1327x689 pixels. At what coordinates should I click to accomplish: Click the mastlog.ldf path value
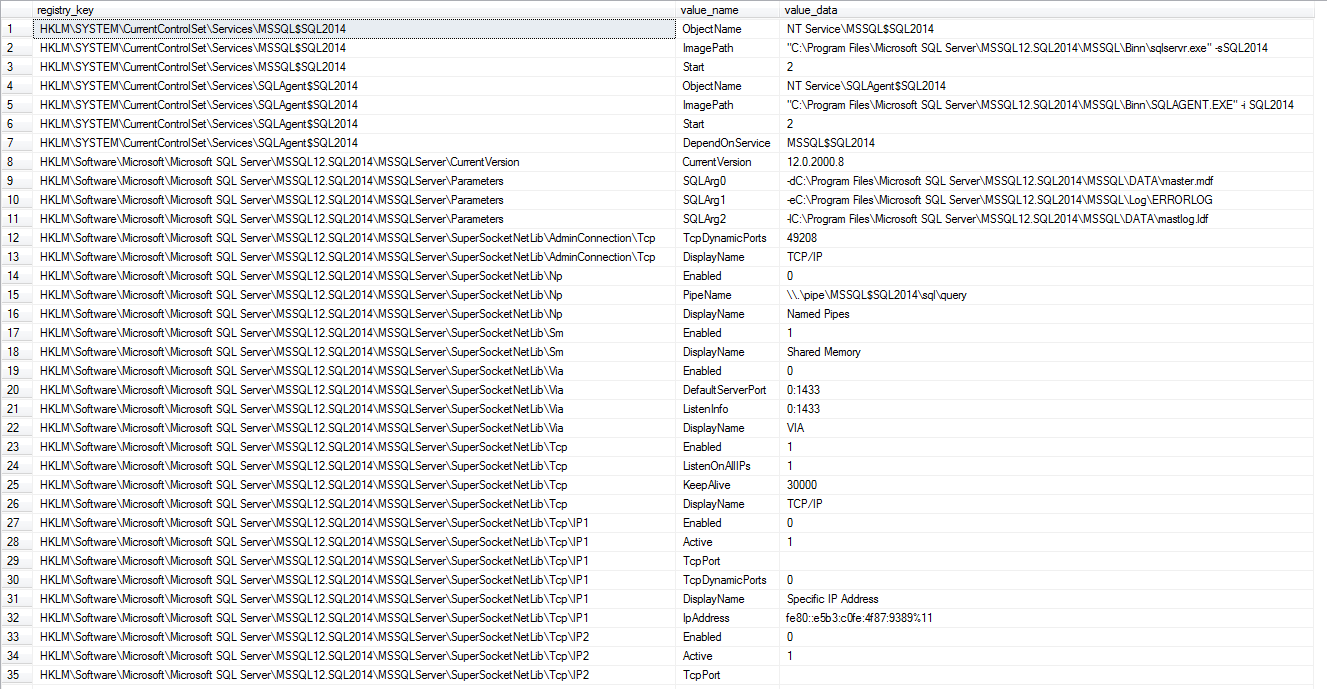tap(998, 219)
